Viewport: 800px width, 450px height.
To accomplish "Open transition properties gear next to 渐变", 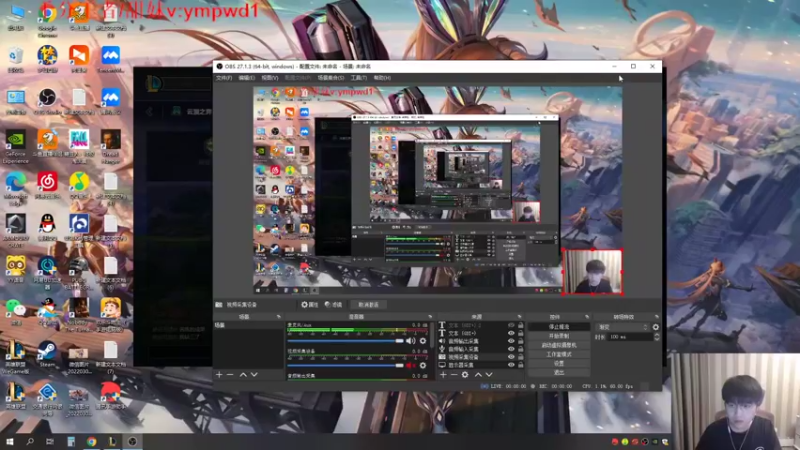I will pos(656,327).
